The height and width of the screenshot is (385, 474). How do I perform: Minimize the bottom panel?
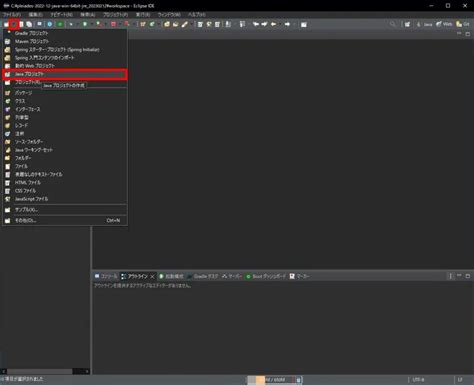tap(459, 276)
